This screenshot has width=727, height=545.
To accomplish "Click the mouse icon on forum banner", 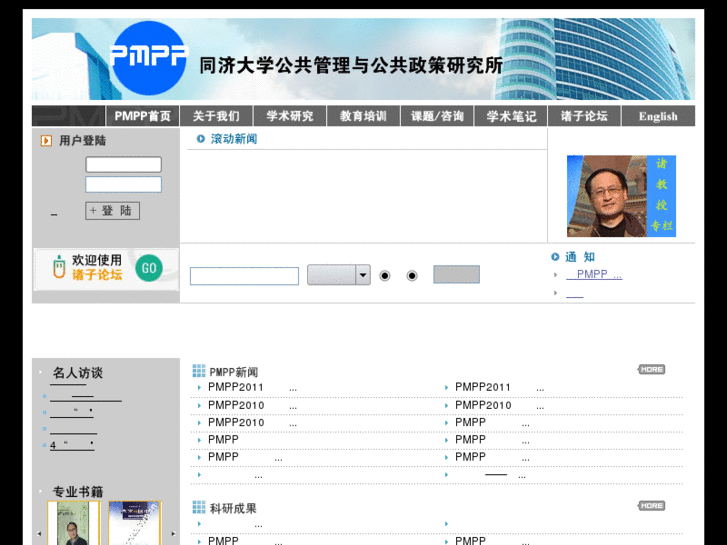I will pyautogui.click(x=59, y=267).
